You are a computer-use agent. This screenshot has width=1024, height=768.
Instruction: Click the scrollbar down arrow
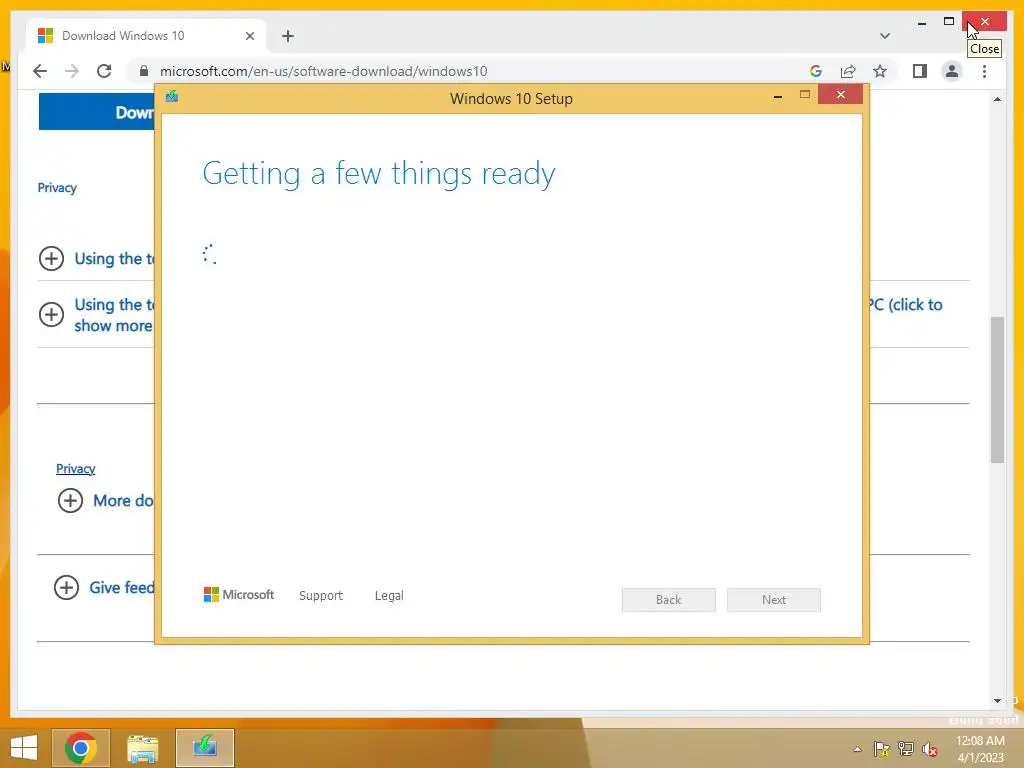click(997, 701)
